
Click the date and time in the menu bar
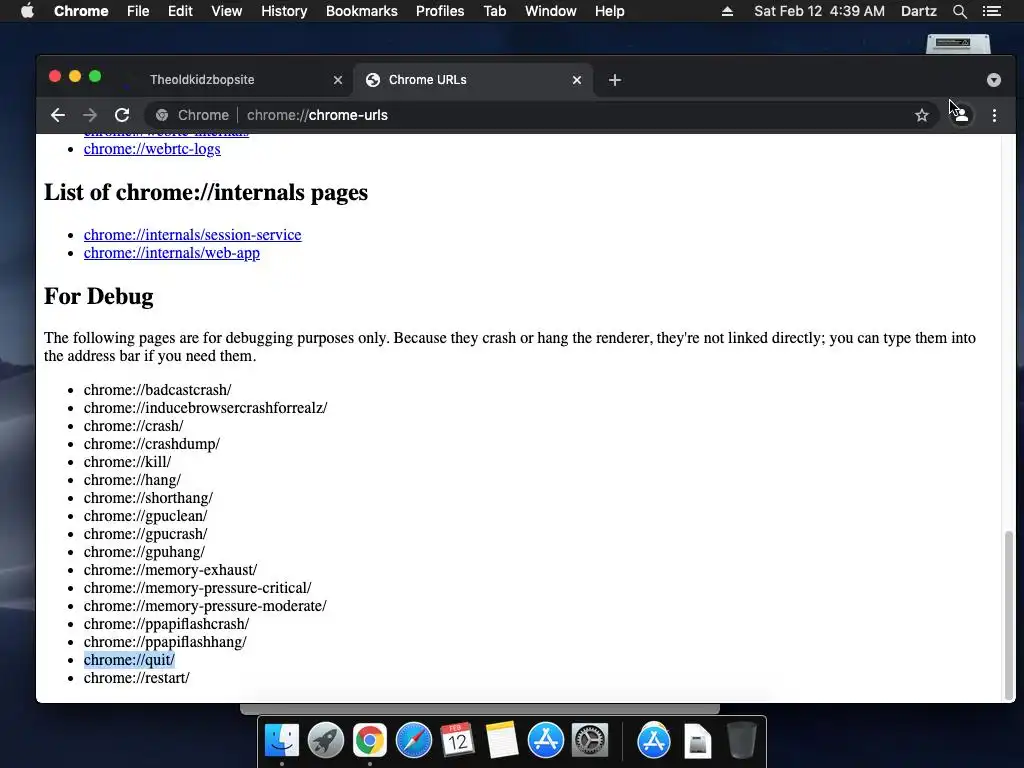(x=820, y=11)
